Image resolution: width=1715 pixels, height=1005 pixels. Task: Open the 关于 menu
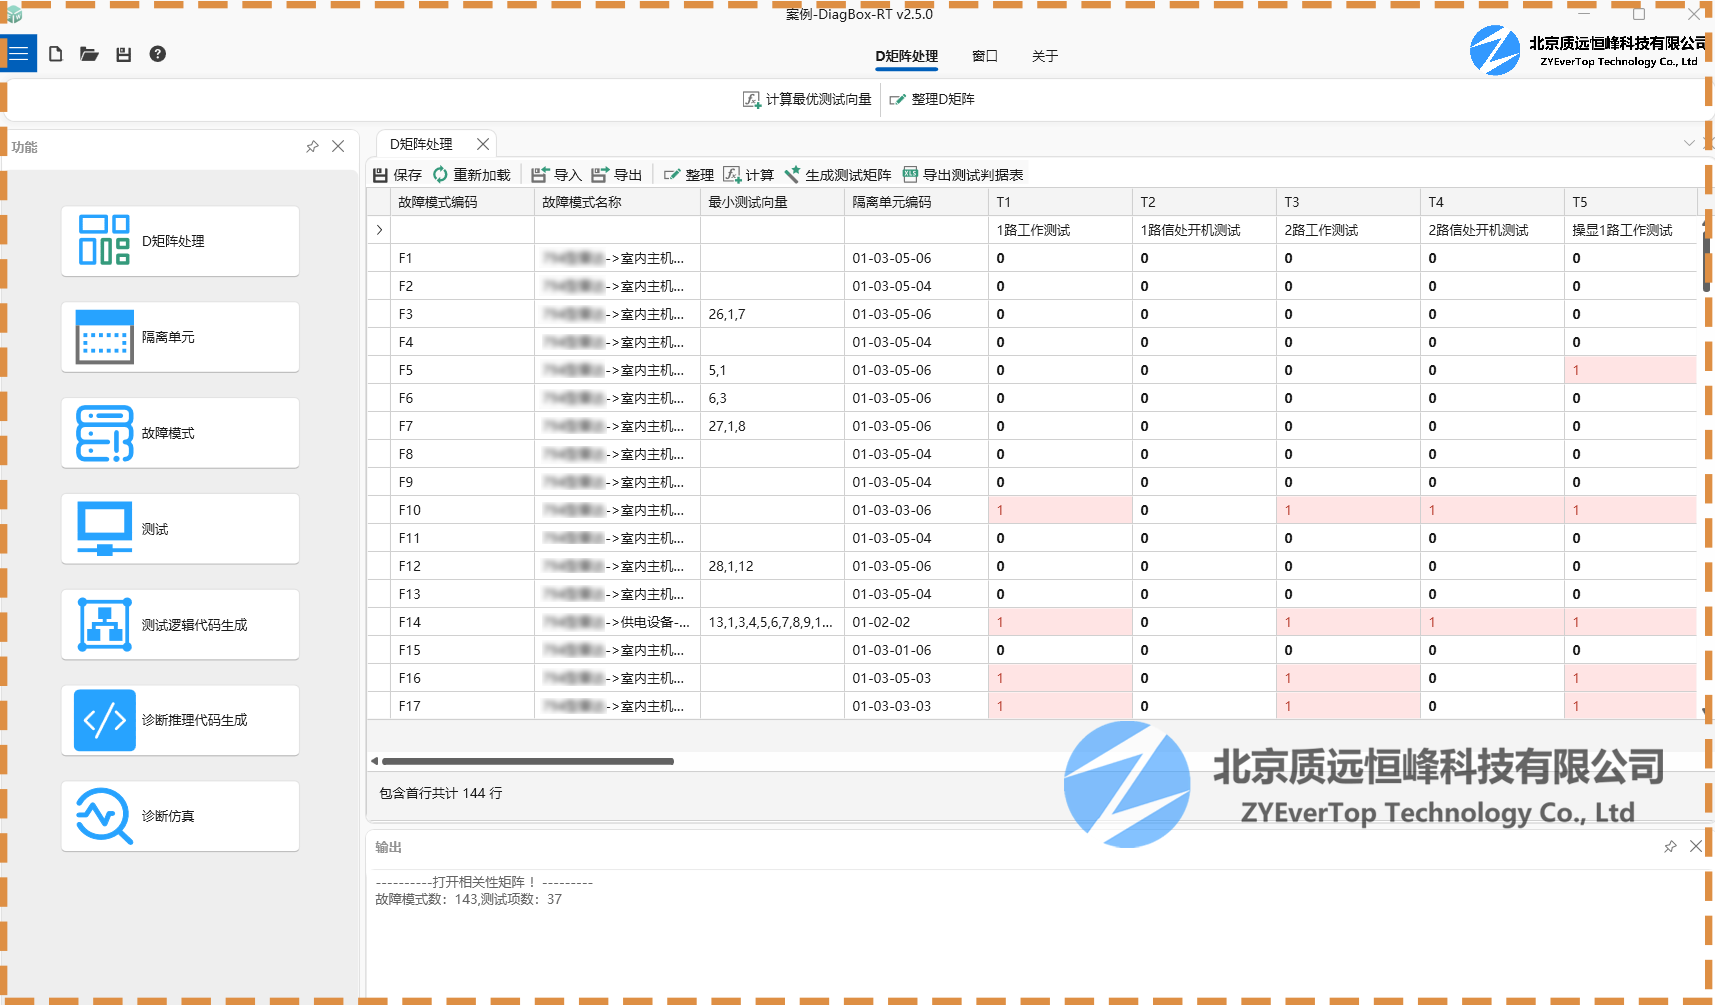(1045, 56)
